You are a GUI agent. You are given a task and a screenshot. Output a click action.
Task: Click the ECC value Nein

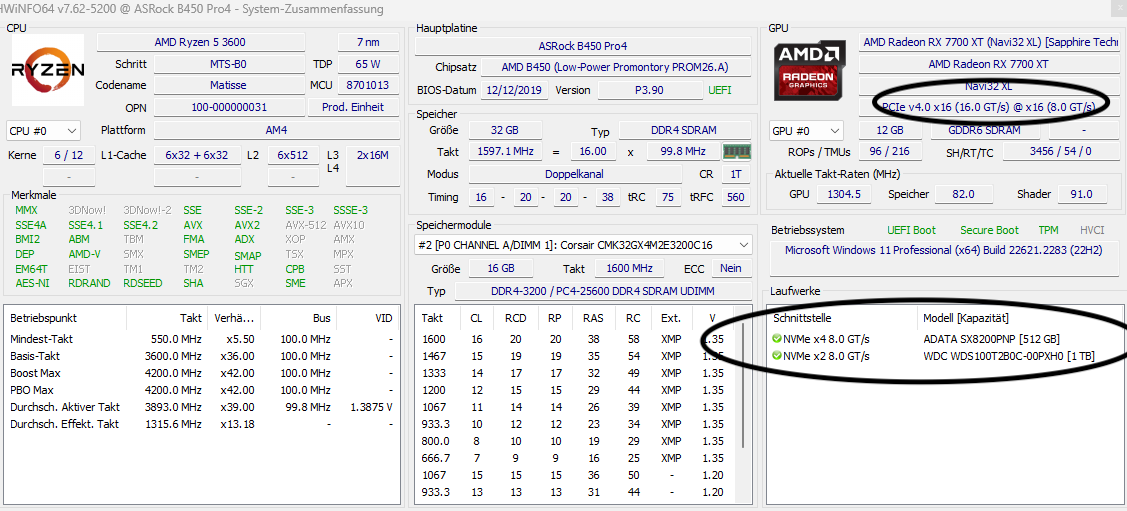tap(732, 268)
